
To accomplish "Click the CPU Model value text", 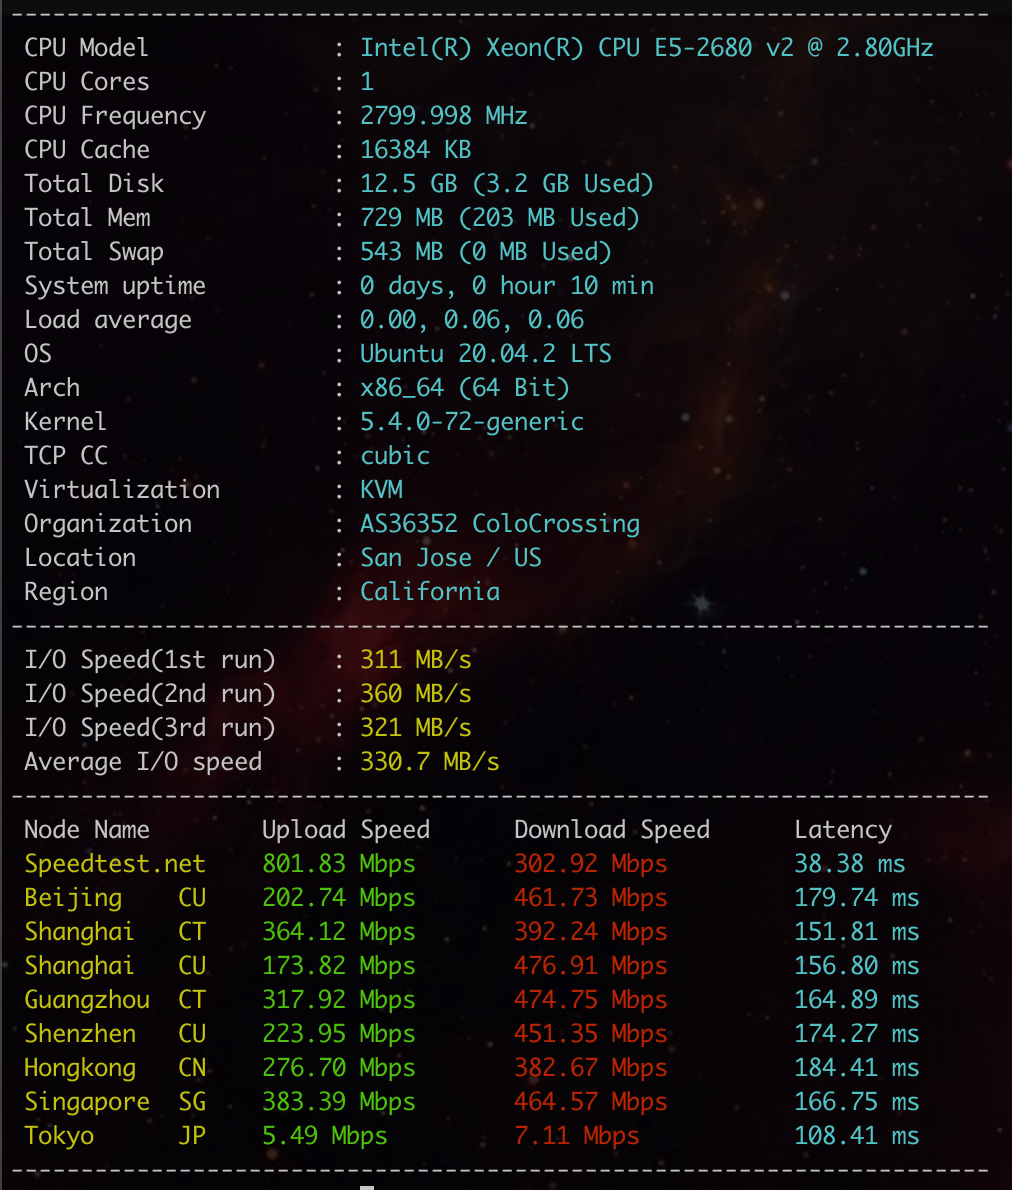I will coord(646,48).
